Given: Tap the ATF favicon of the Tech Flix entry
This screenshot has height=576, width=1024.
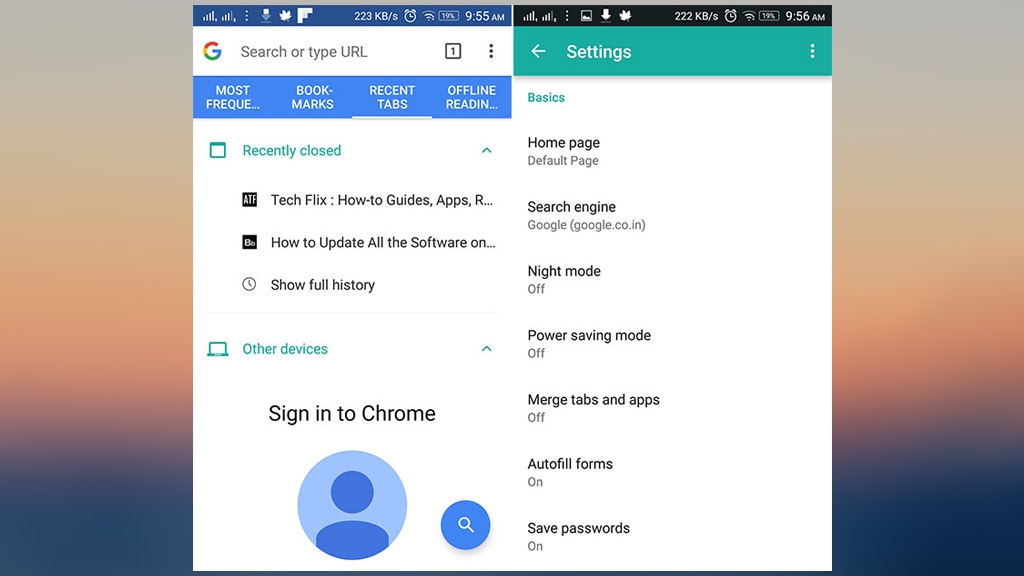Looking at the screenshot, I should pos(249,200).
